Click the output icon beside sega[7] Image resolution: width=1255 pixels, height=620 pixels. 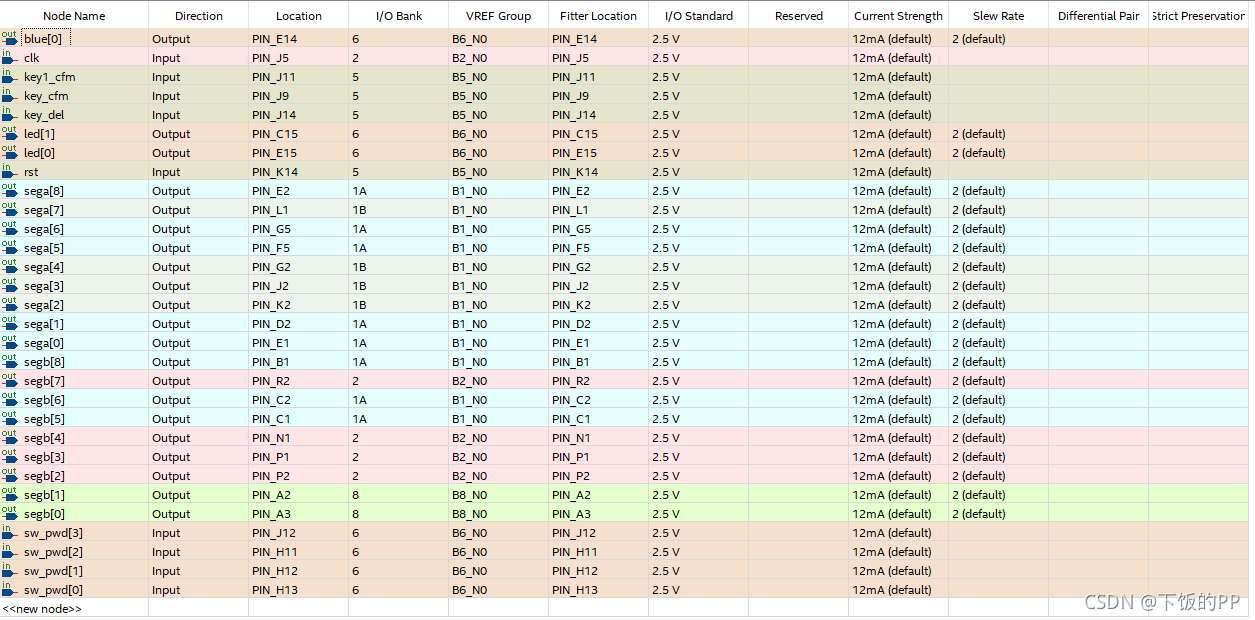click(x=10, y=210)
